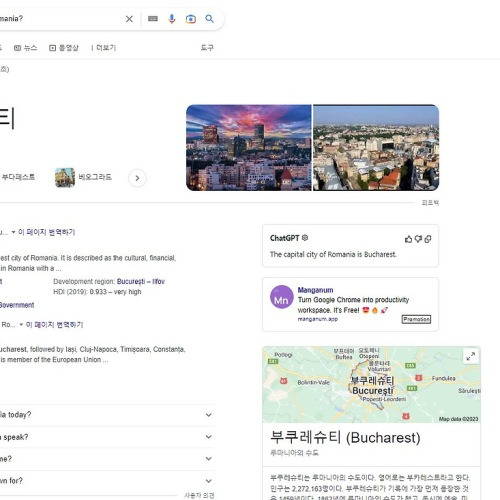Visit the manganum.app URL
Image resolution: width=500 pixels, height=500 pixels.
click(x=318, y=319)
